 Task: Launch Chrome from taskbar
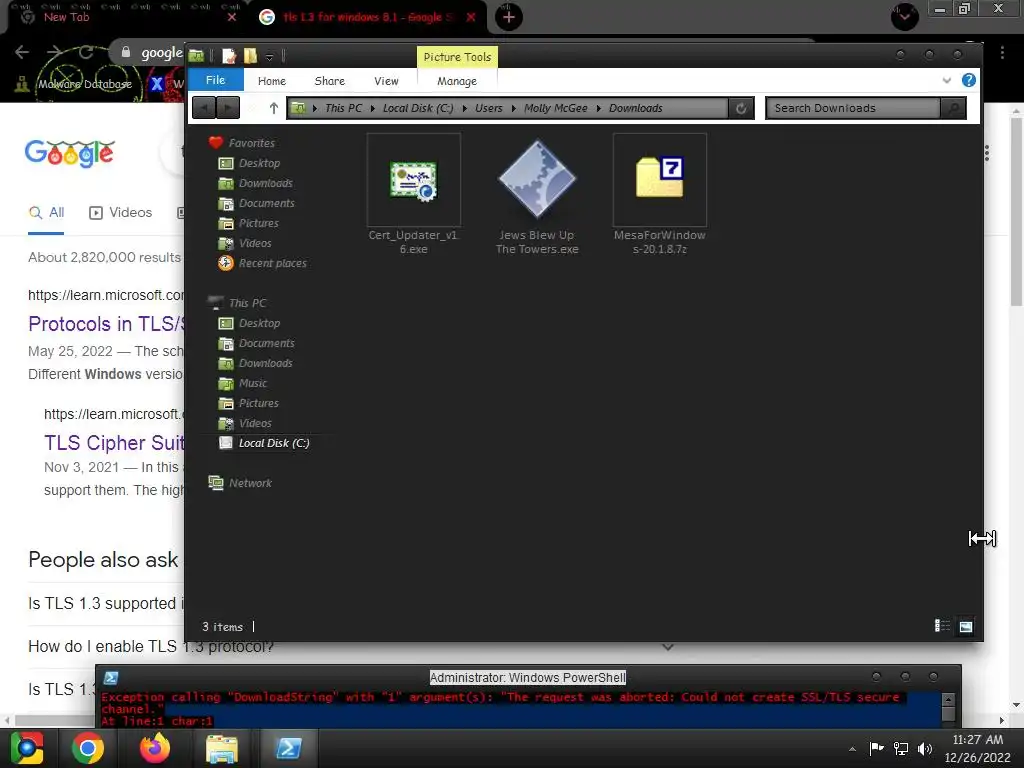(88, 748)
